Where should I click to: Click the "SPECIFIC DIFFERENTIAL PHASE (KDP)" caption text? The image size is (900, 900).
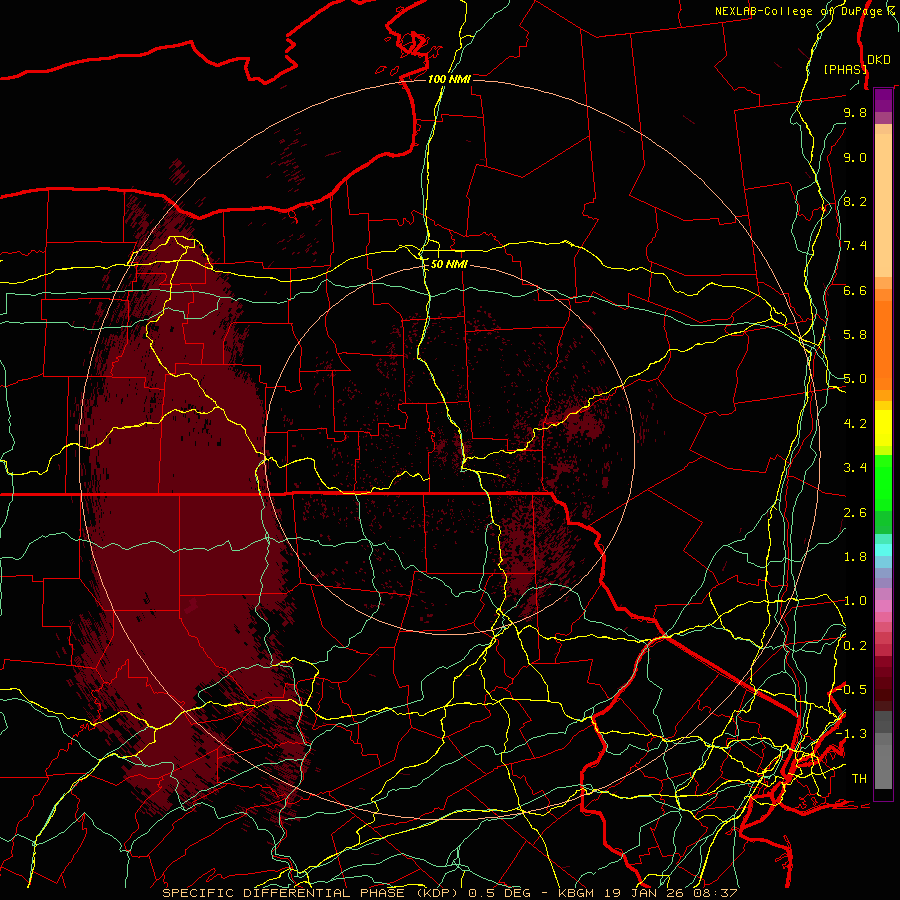[x=311, y=893]
